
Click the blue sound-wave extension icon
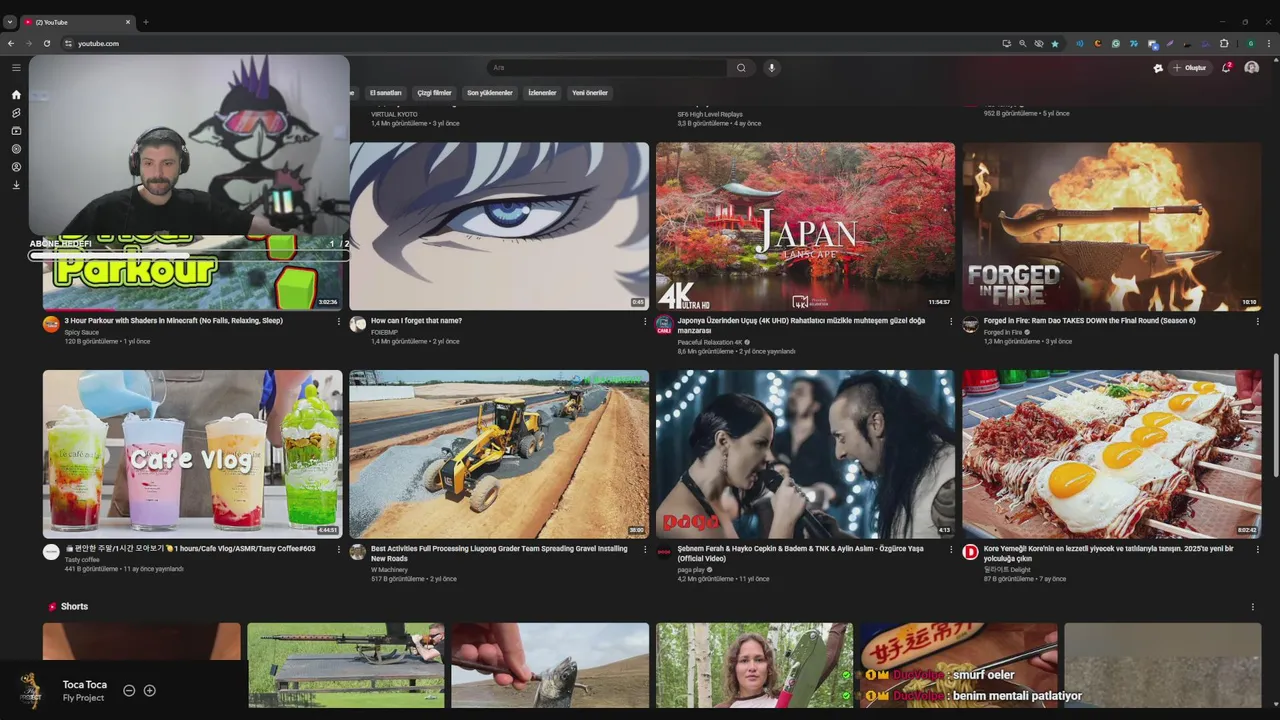pyautogui.click(x=1080, y=44)
